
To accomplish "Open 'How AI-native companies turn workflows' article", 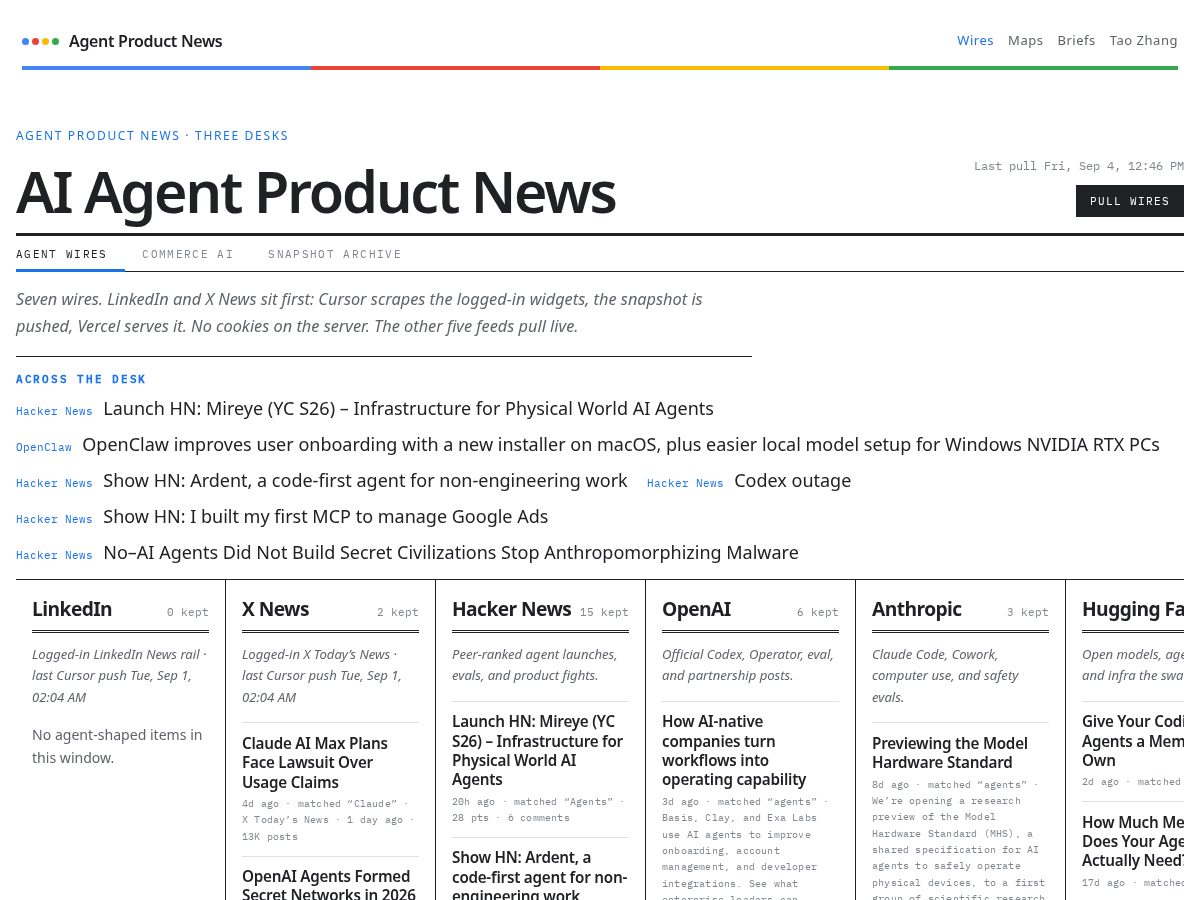I will pyautogui.click(x=734, y=750).
